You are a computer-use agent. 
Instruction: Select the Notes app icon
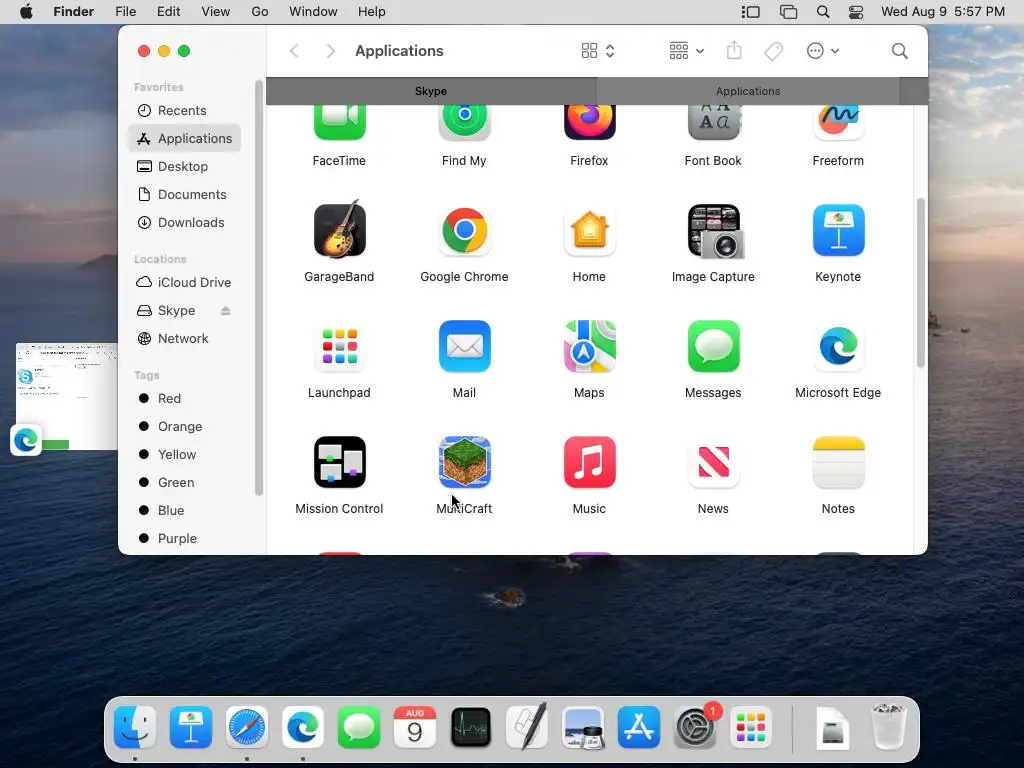[x=839, y=462]
